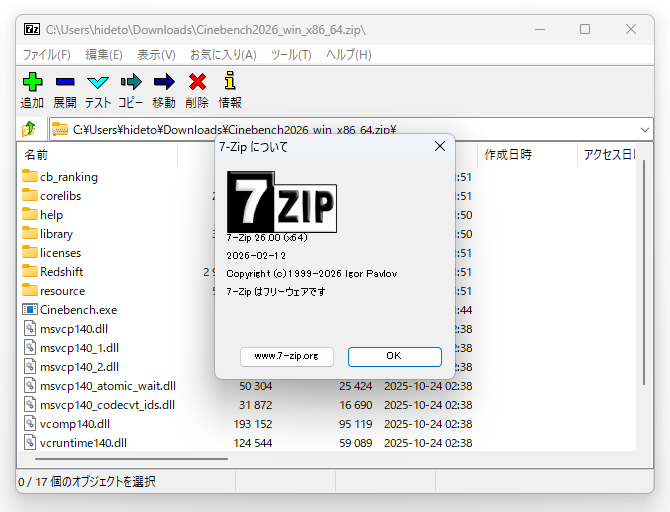Run the テスト (Test) toolbar icon
Image resolution: width=670 pixels, height=512 pixels.
(x=98, y=82)
